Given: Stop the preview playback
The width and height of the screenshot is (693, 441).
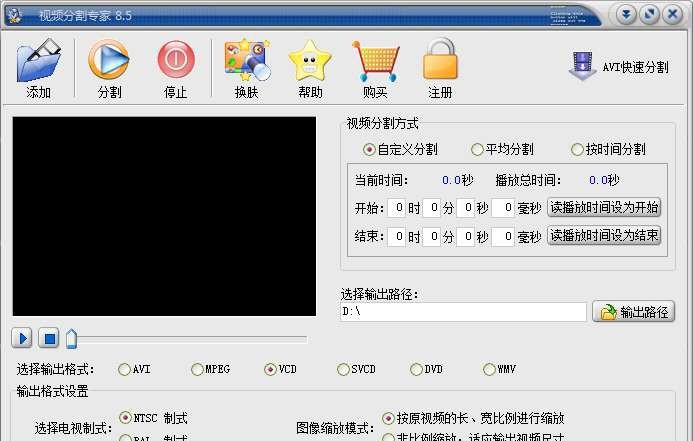Looking at the screenshot, I should [x=49, y=338].
